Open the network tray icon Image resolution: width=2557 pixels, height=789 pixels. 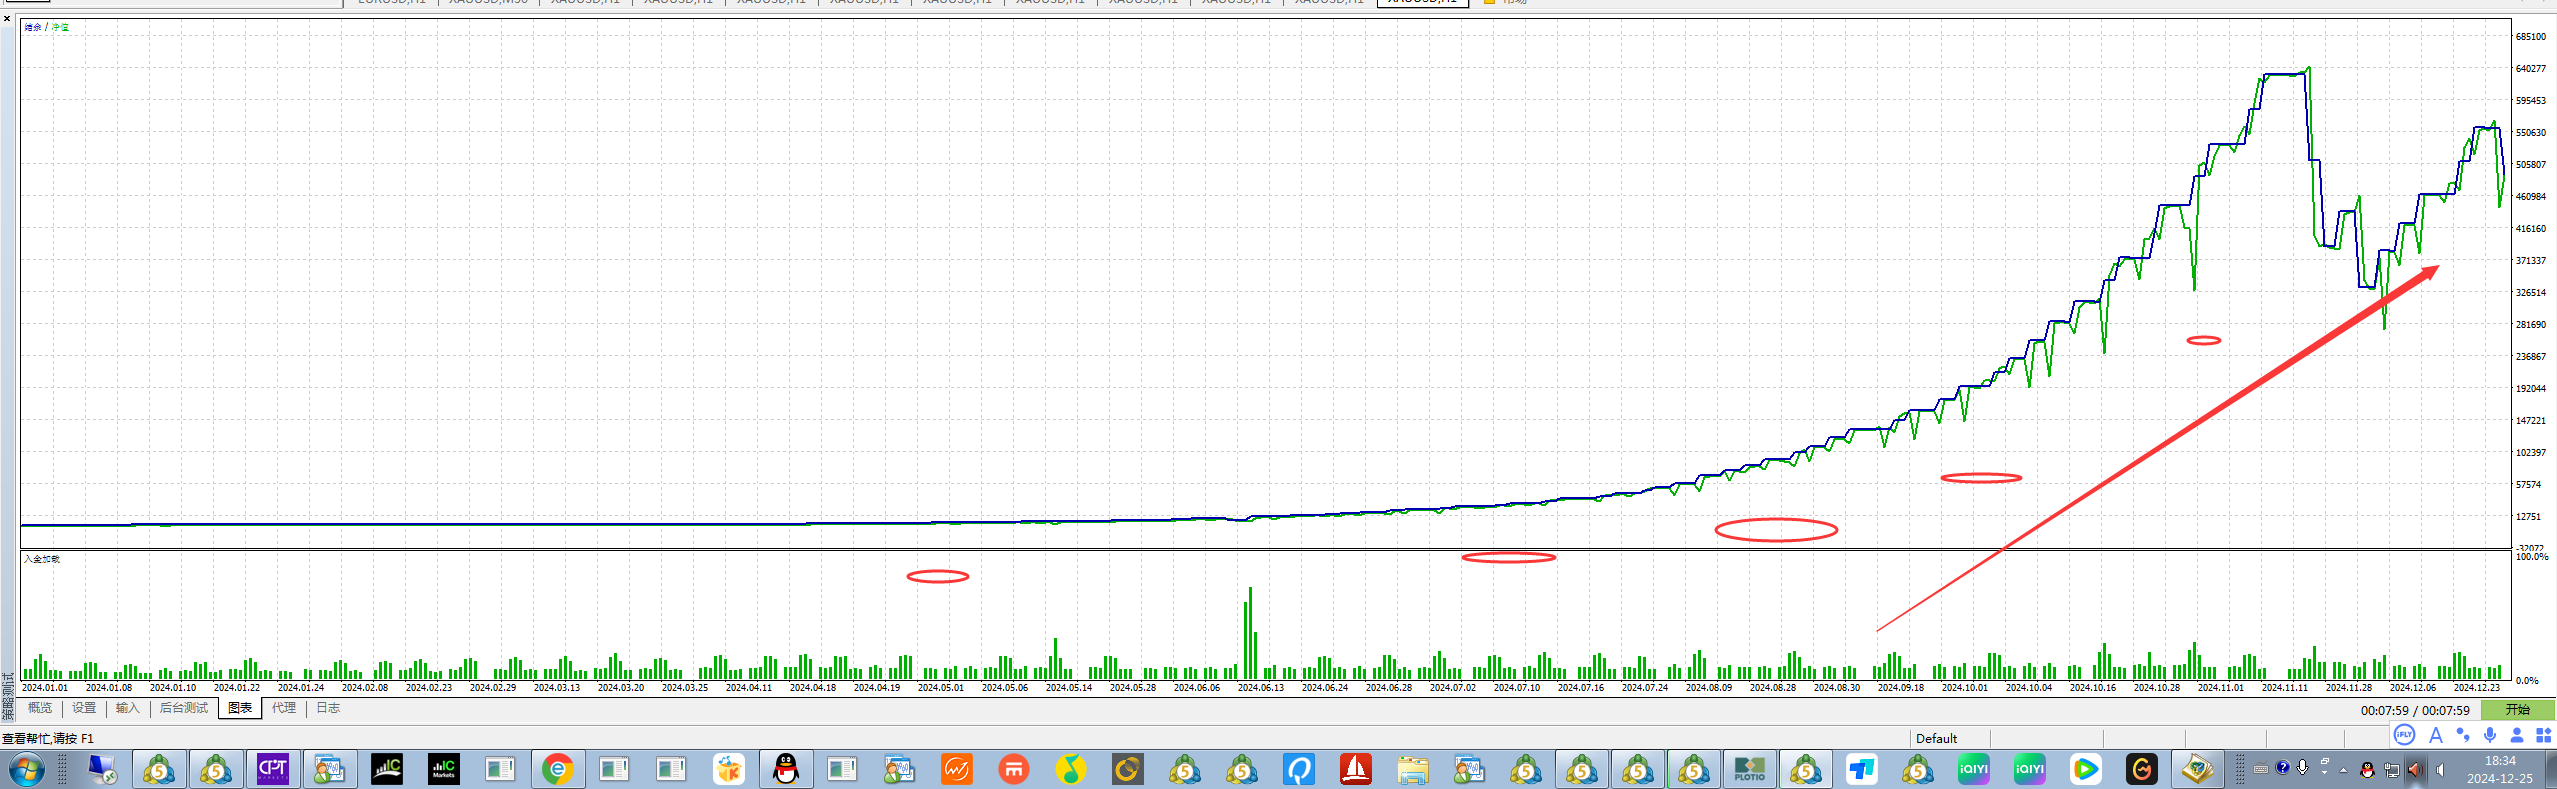(2391, 770)
